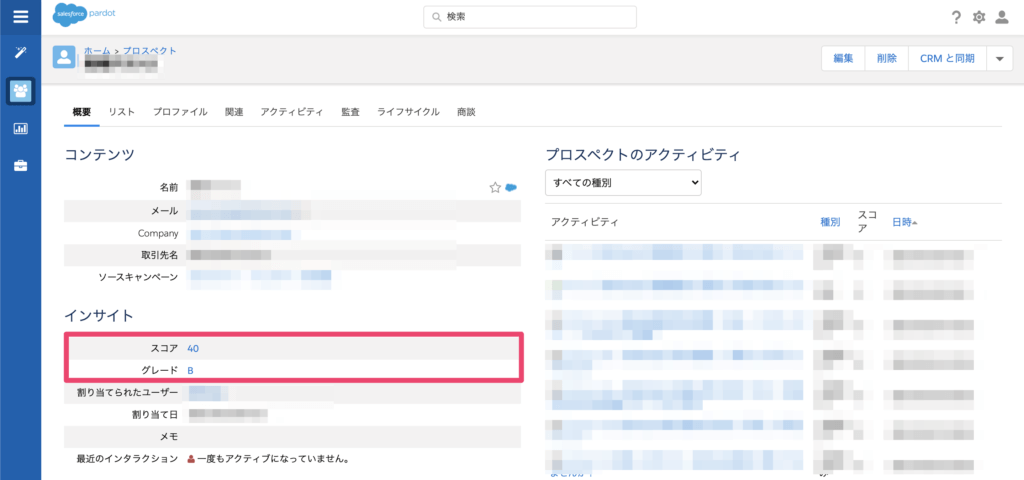Click the アクティビティ column header
The height and width of the screenshot is (480, 1024).
[x=584, y=222]
